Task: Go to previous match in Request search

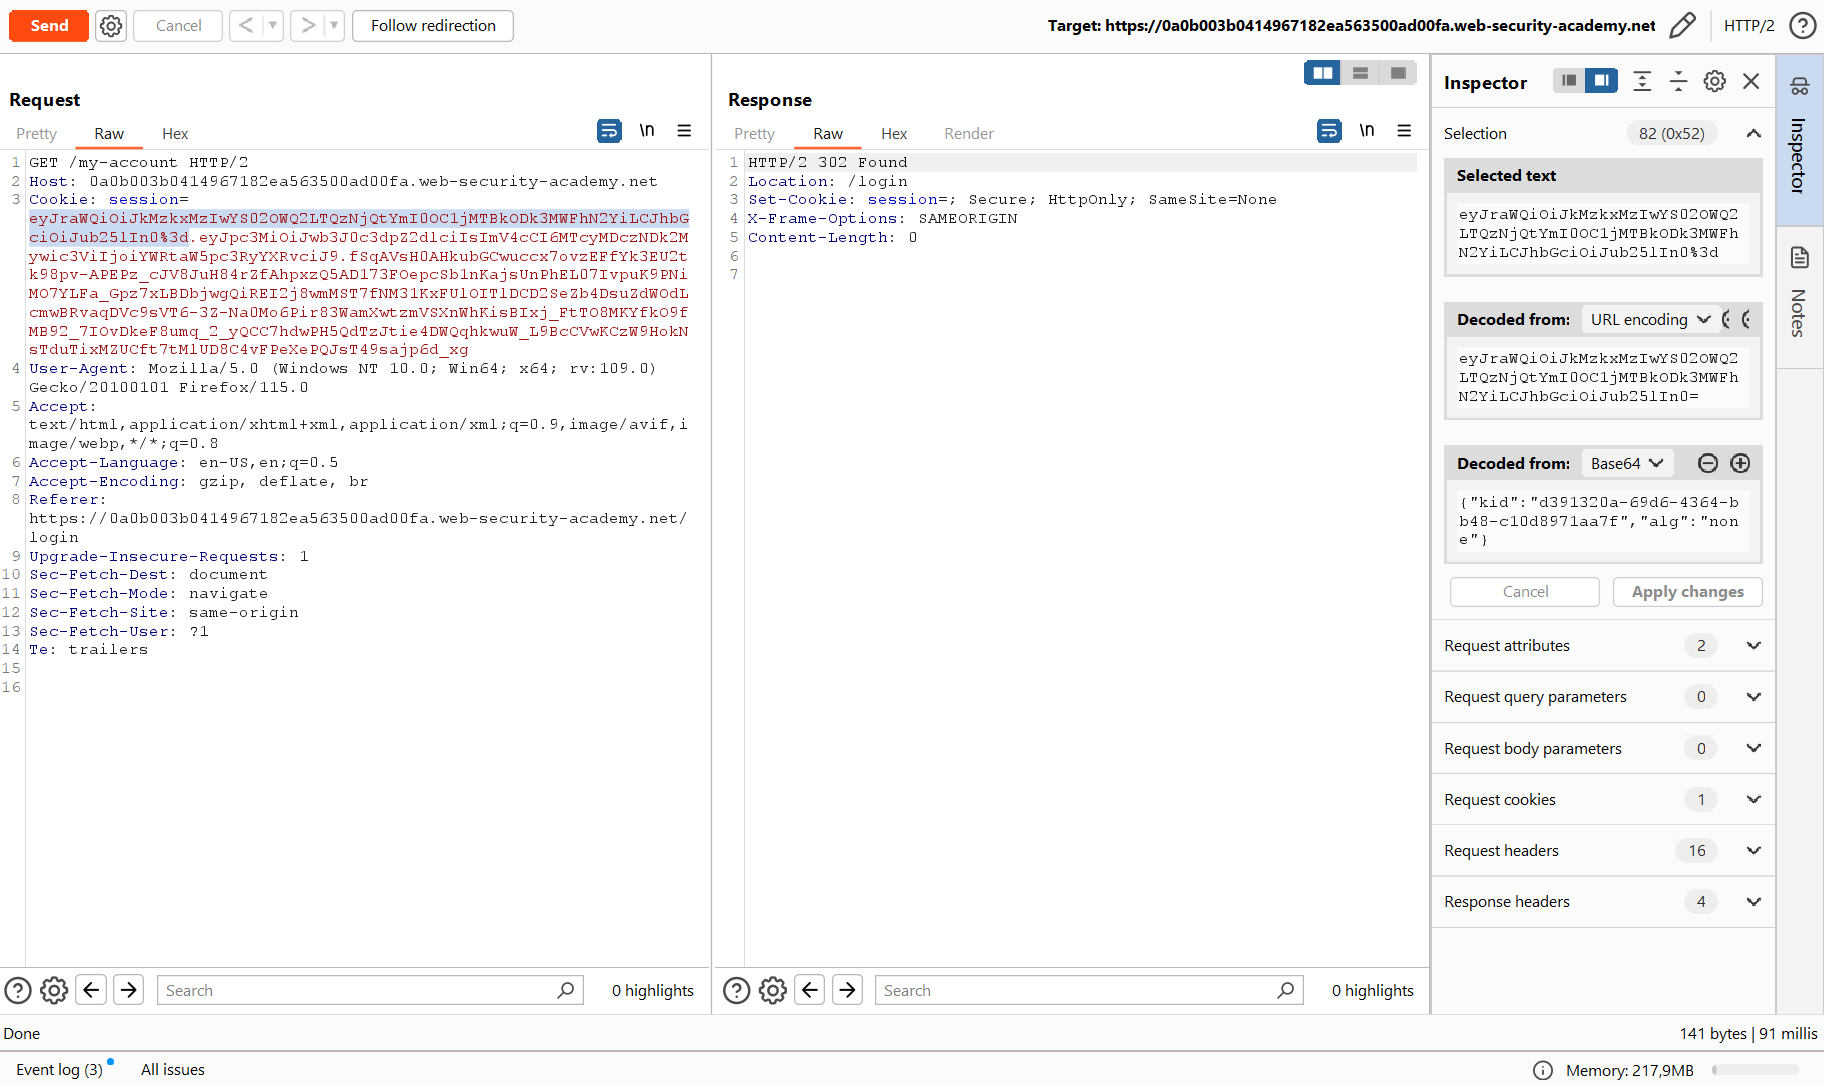Action: (91, 990)
